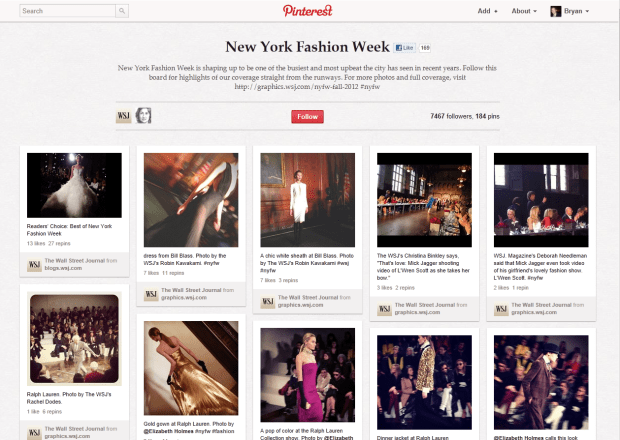Screen dimensions: 620x440
Task: Open the leopard dinner jacket photo
Action: 424,382
